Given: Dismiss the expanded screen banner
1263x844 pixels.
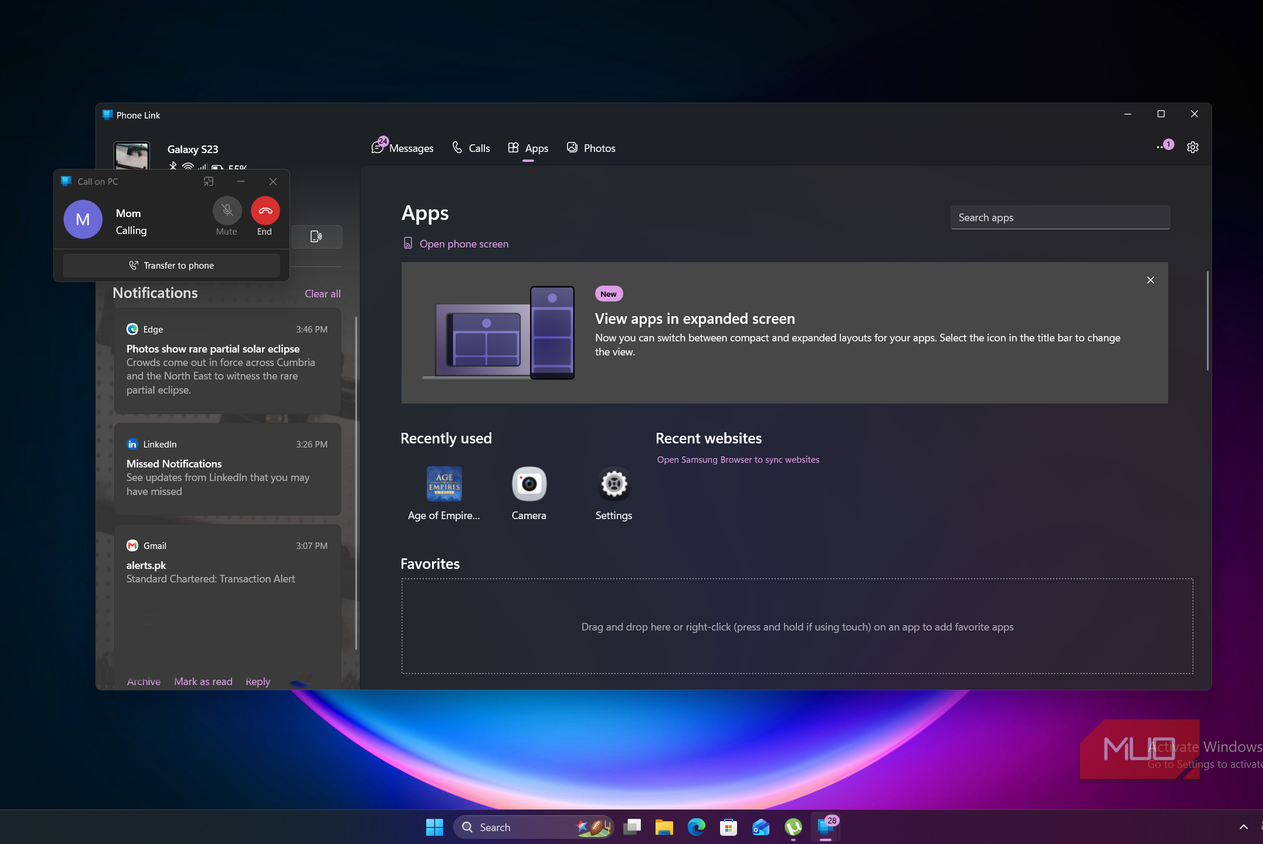Looking at the screenshot, I should click(1150, 280).
